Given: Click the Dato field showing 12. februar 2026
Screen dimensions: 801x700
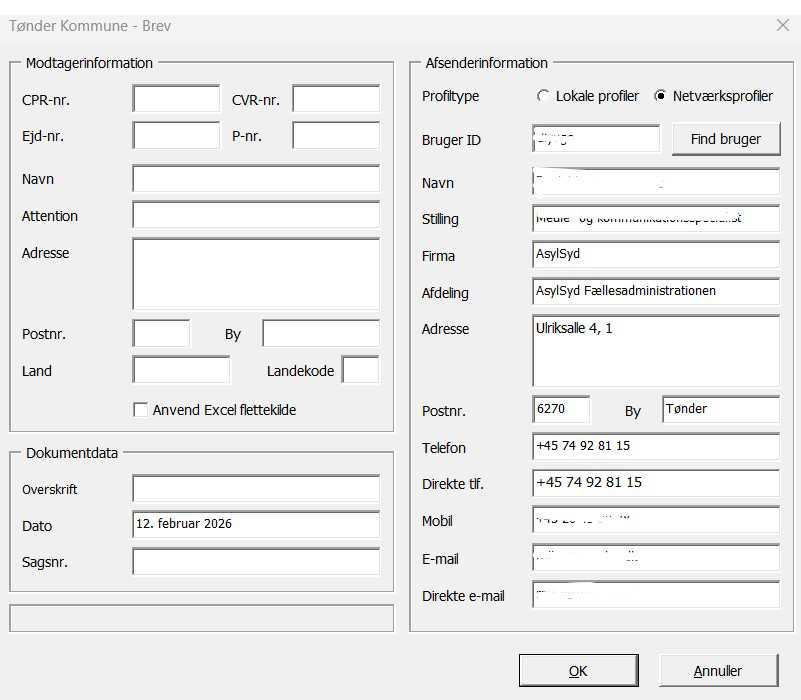Looking at the screenshot, I should [x=256, y=525].
